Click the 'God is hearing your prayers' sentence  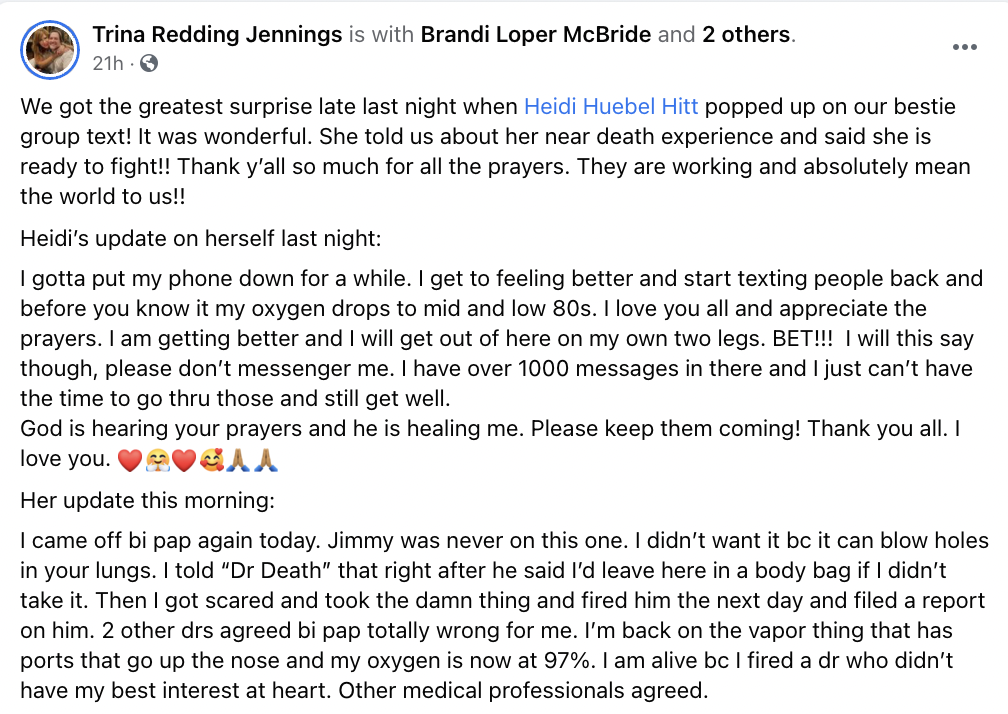click(x=490, y=443)
